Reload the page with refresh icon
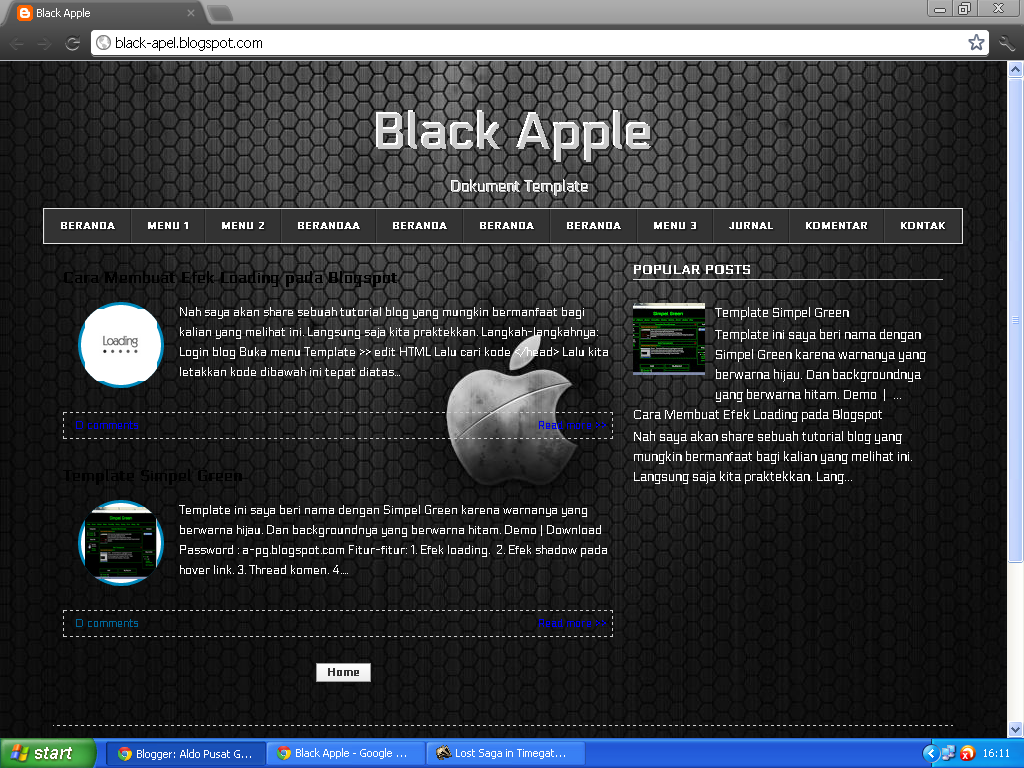Viewport: 1024px width, 768px height. pos(72,44)
